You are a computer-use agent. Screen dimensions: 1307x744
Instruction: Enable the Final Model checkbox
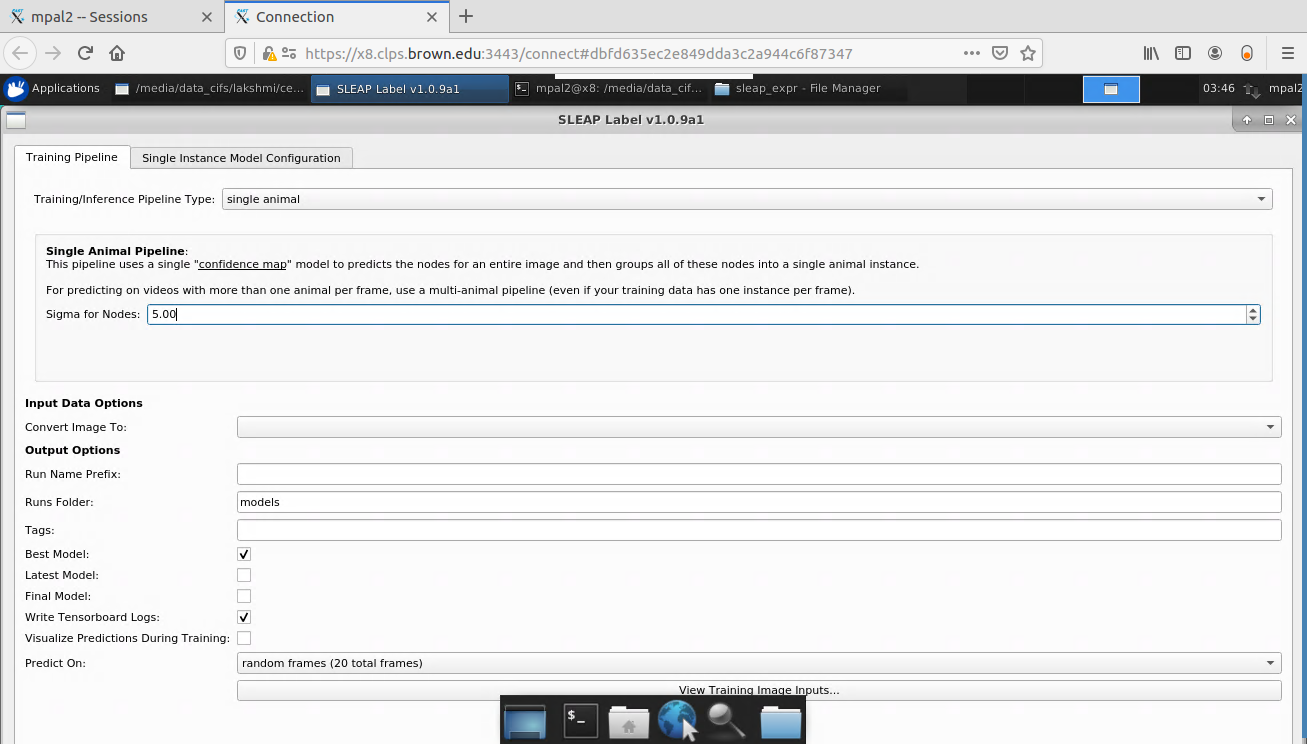[x=244, y=596]
